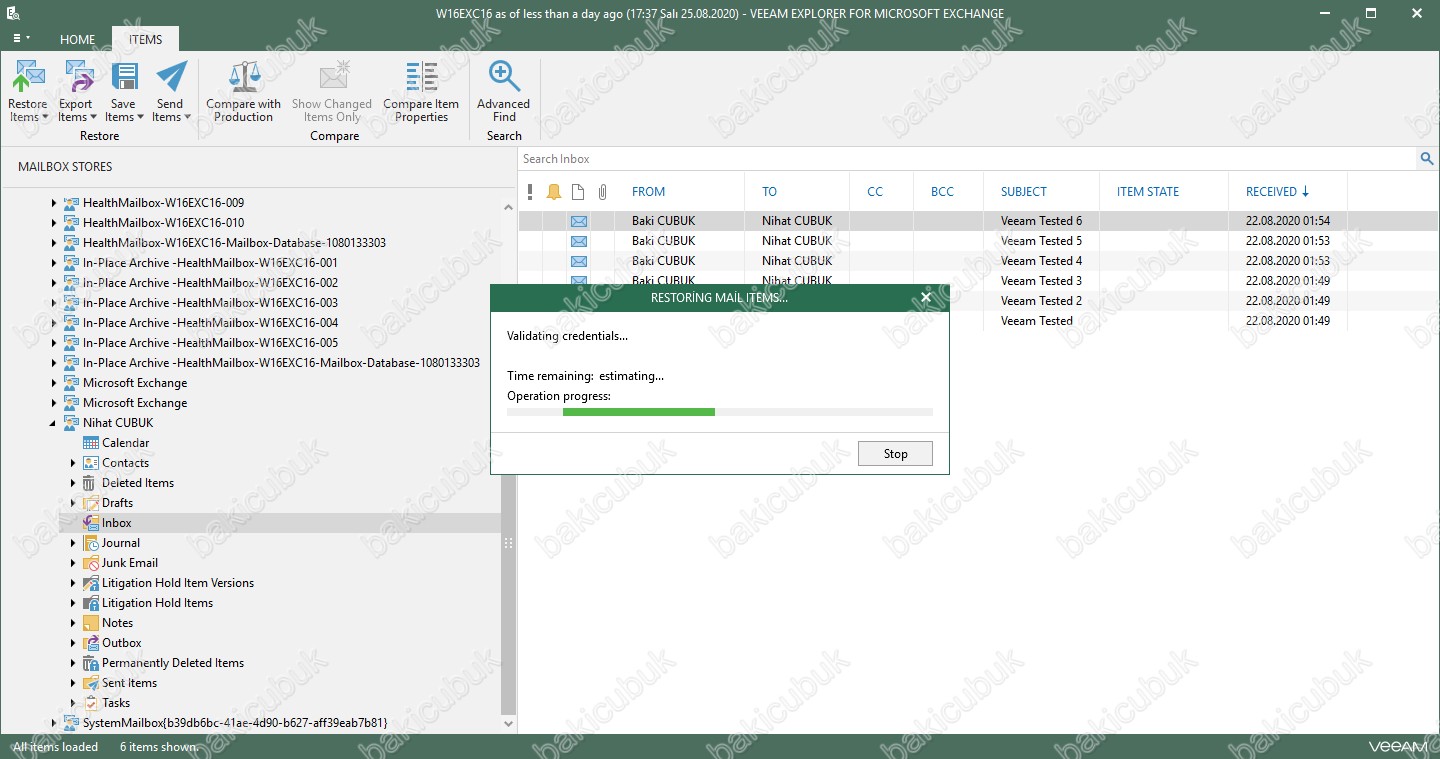The width and height of the screenshot is (1440, 759).
Task: Select the Permanently Deleted Items folder
Action: [x=173, y=663]
